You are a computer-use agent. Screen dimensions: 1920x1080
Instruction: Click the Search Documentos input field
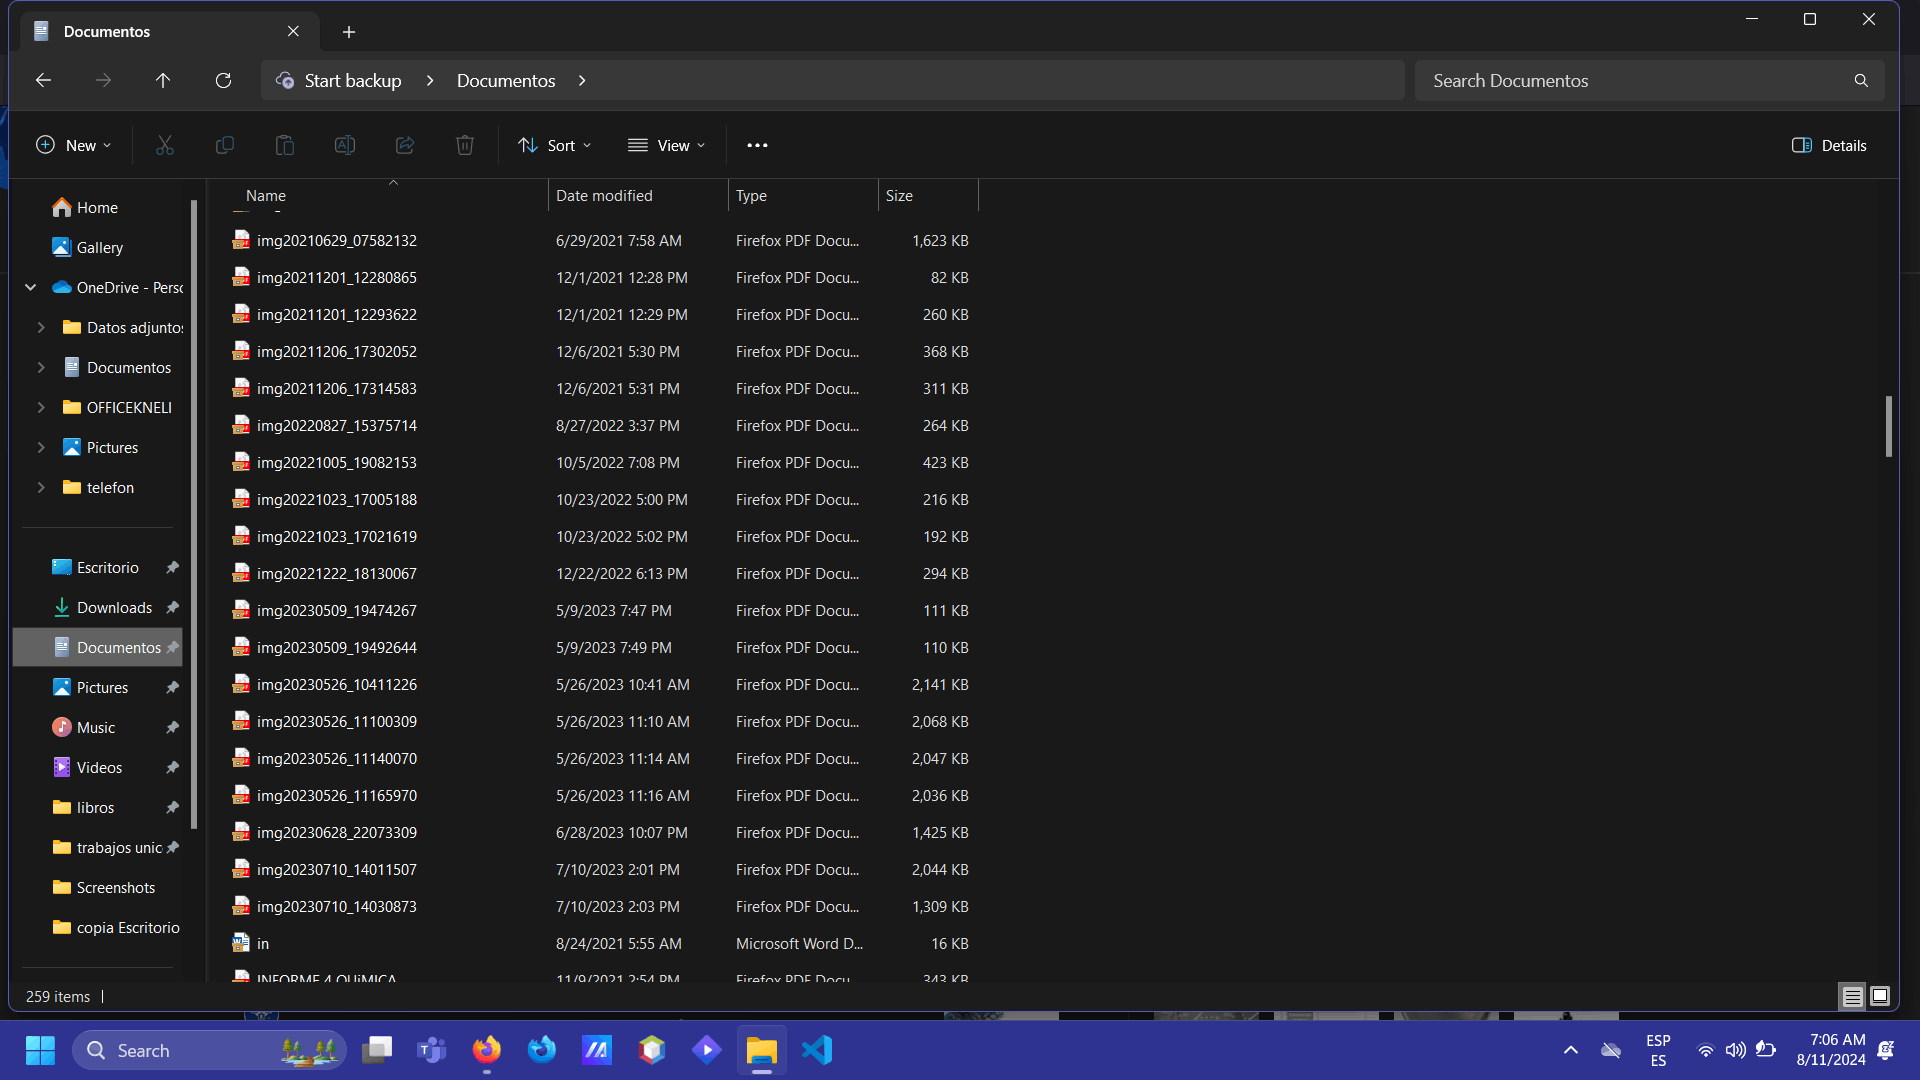[x=1635, y=81]
